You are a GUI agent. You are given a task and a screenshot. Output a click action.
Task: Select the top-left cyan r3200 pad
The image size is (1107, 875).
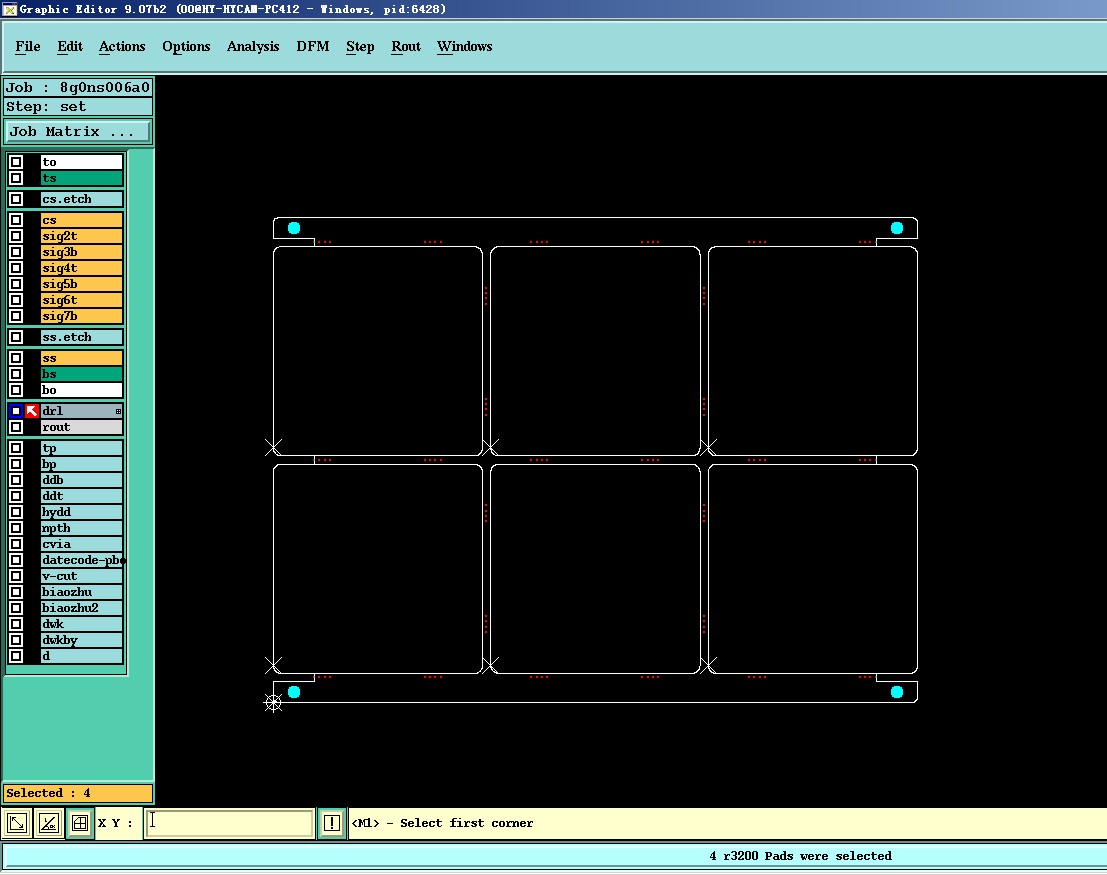[x=294, y=228]
